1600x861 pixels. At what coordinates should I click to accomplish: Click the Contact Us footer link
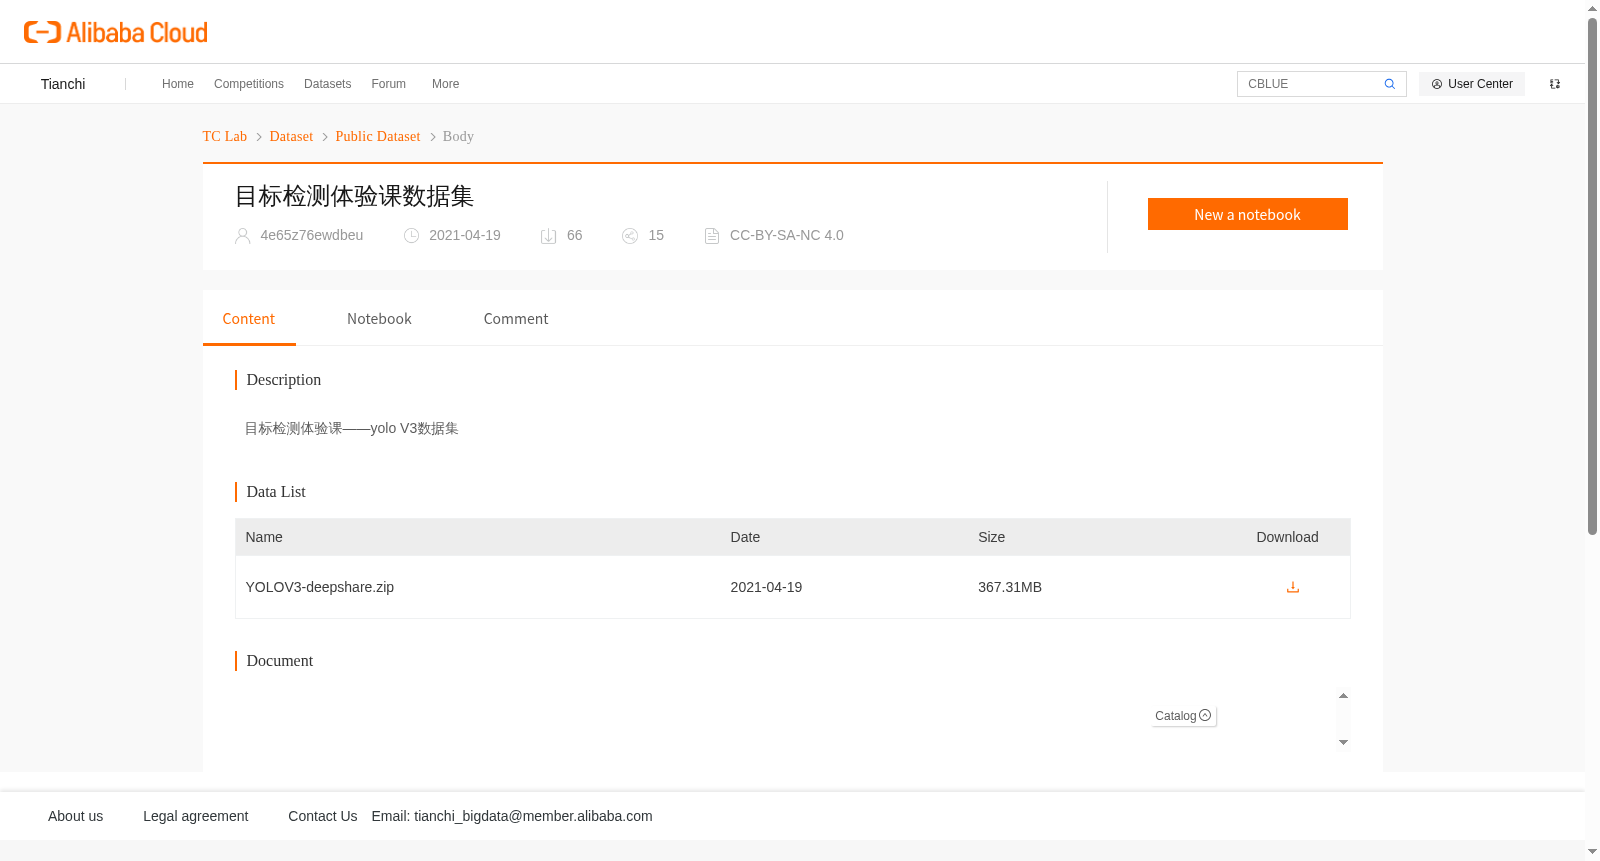click(x=322, y=816)
